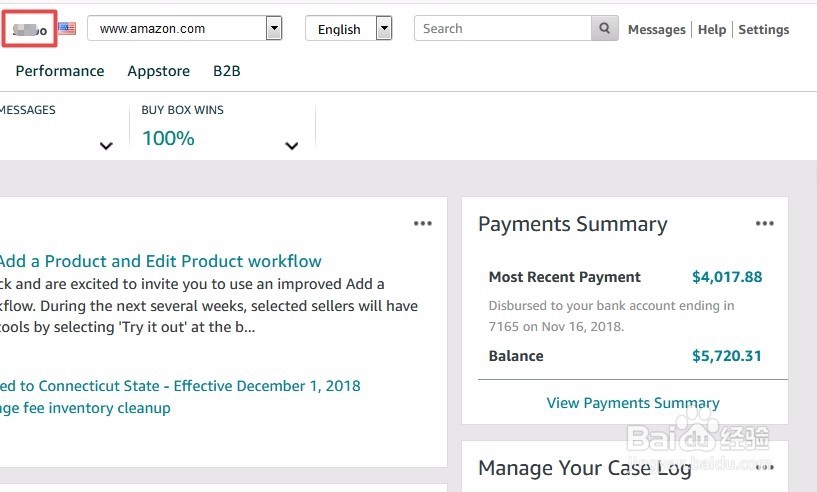Click the Connecticut State December 1 news link
This screenshot has height=492, width=817.
(180, 386)
